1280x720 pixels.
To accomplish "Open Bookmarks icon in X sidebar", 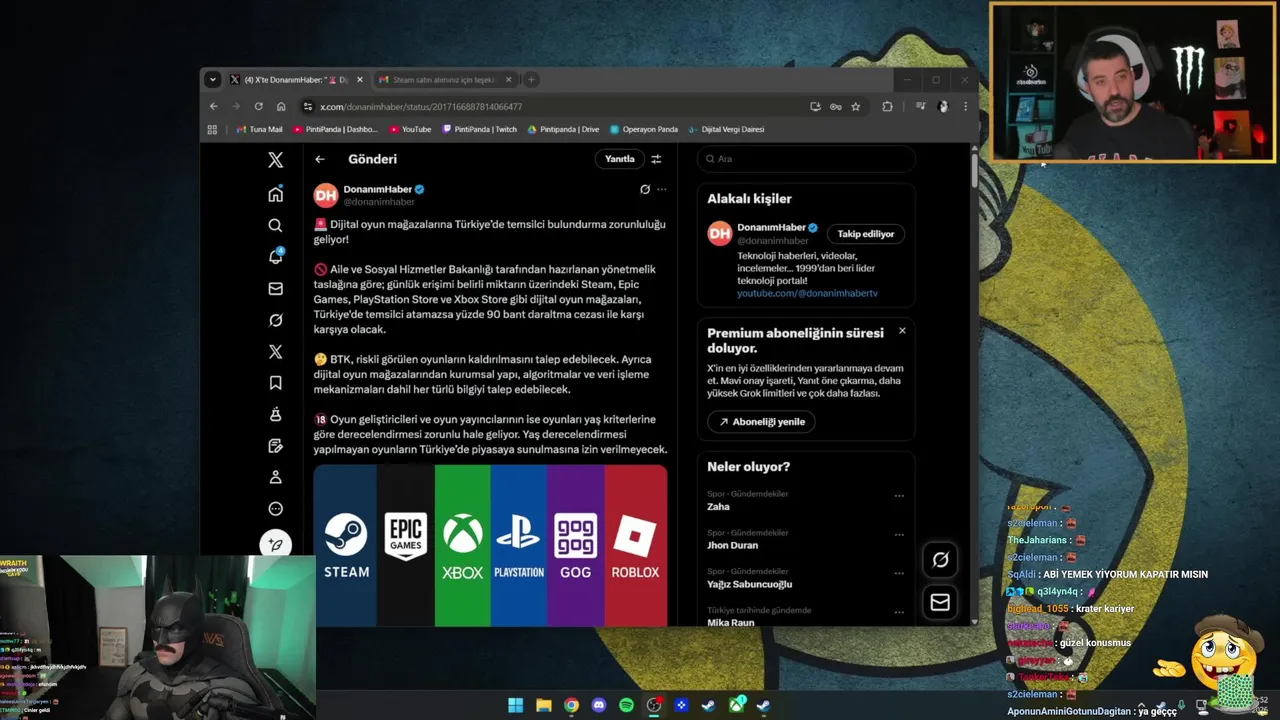I will [276, 383].
